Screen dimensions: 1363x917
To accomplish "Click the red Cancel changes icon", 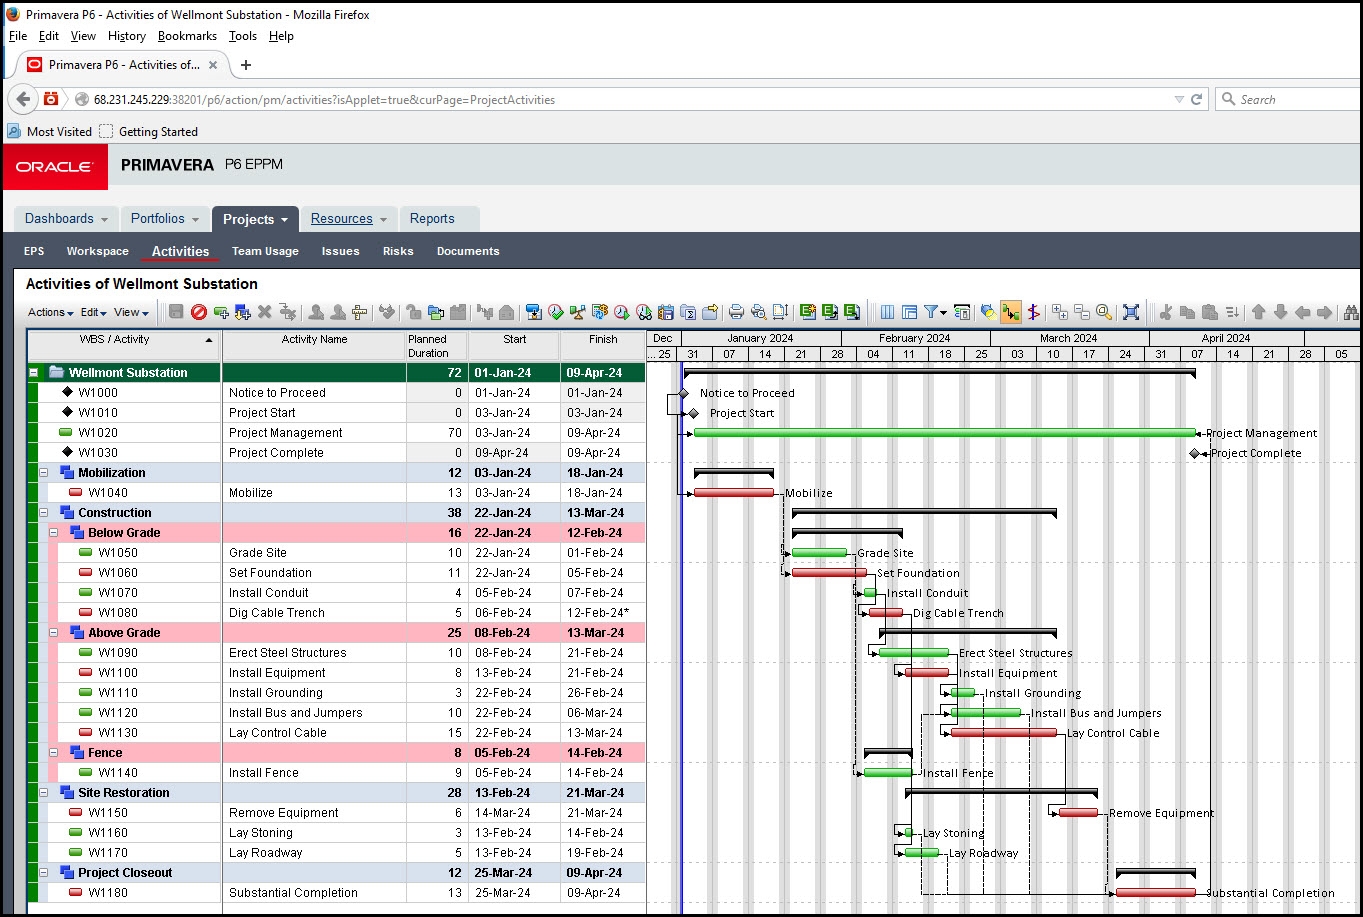I will click(x=199, y=312).
